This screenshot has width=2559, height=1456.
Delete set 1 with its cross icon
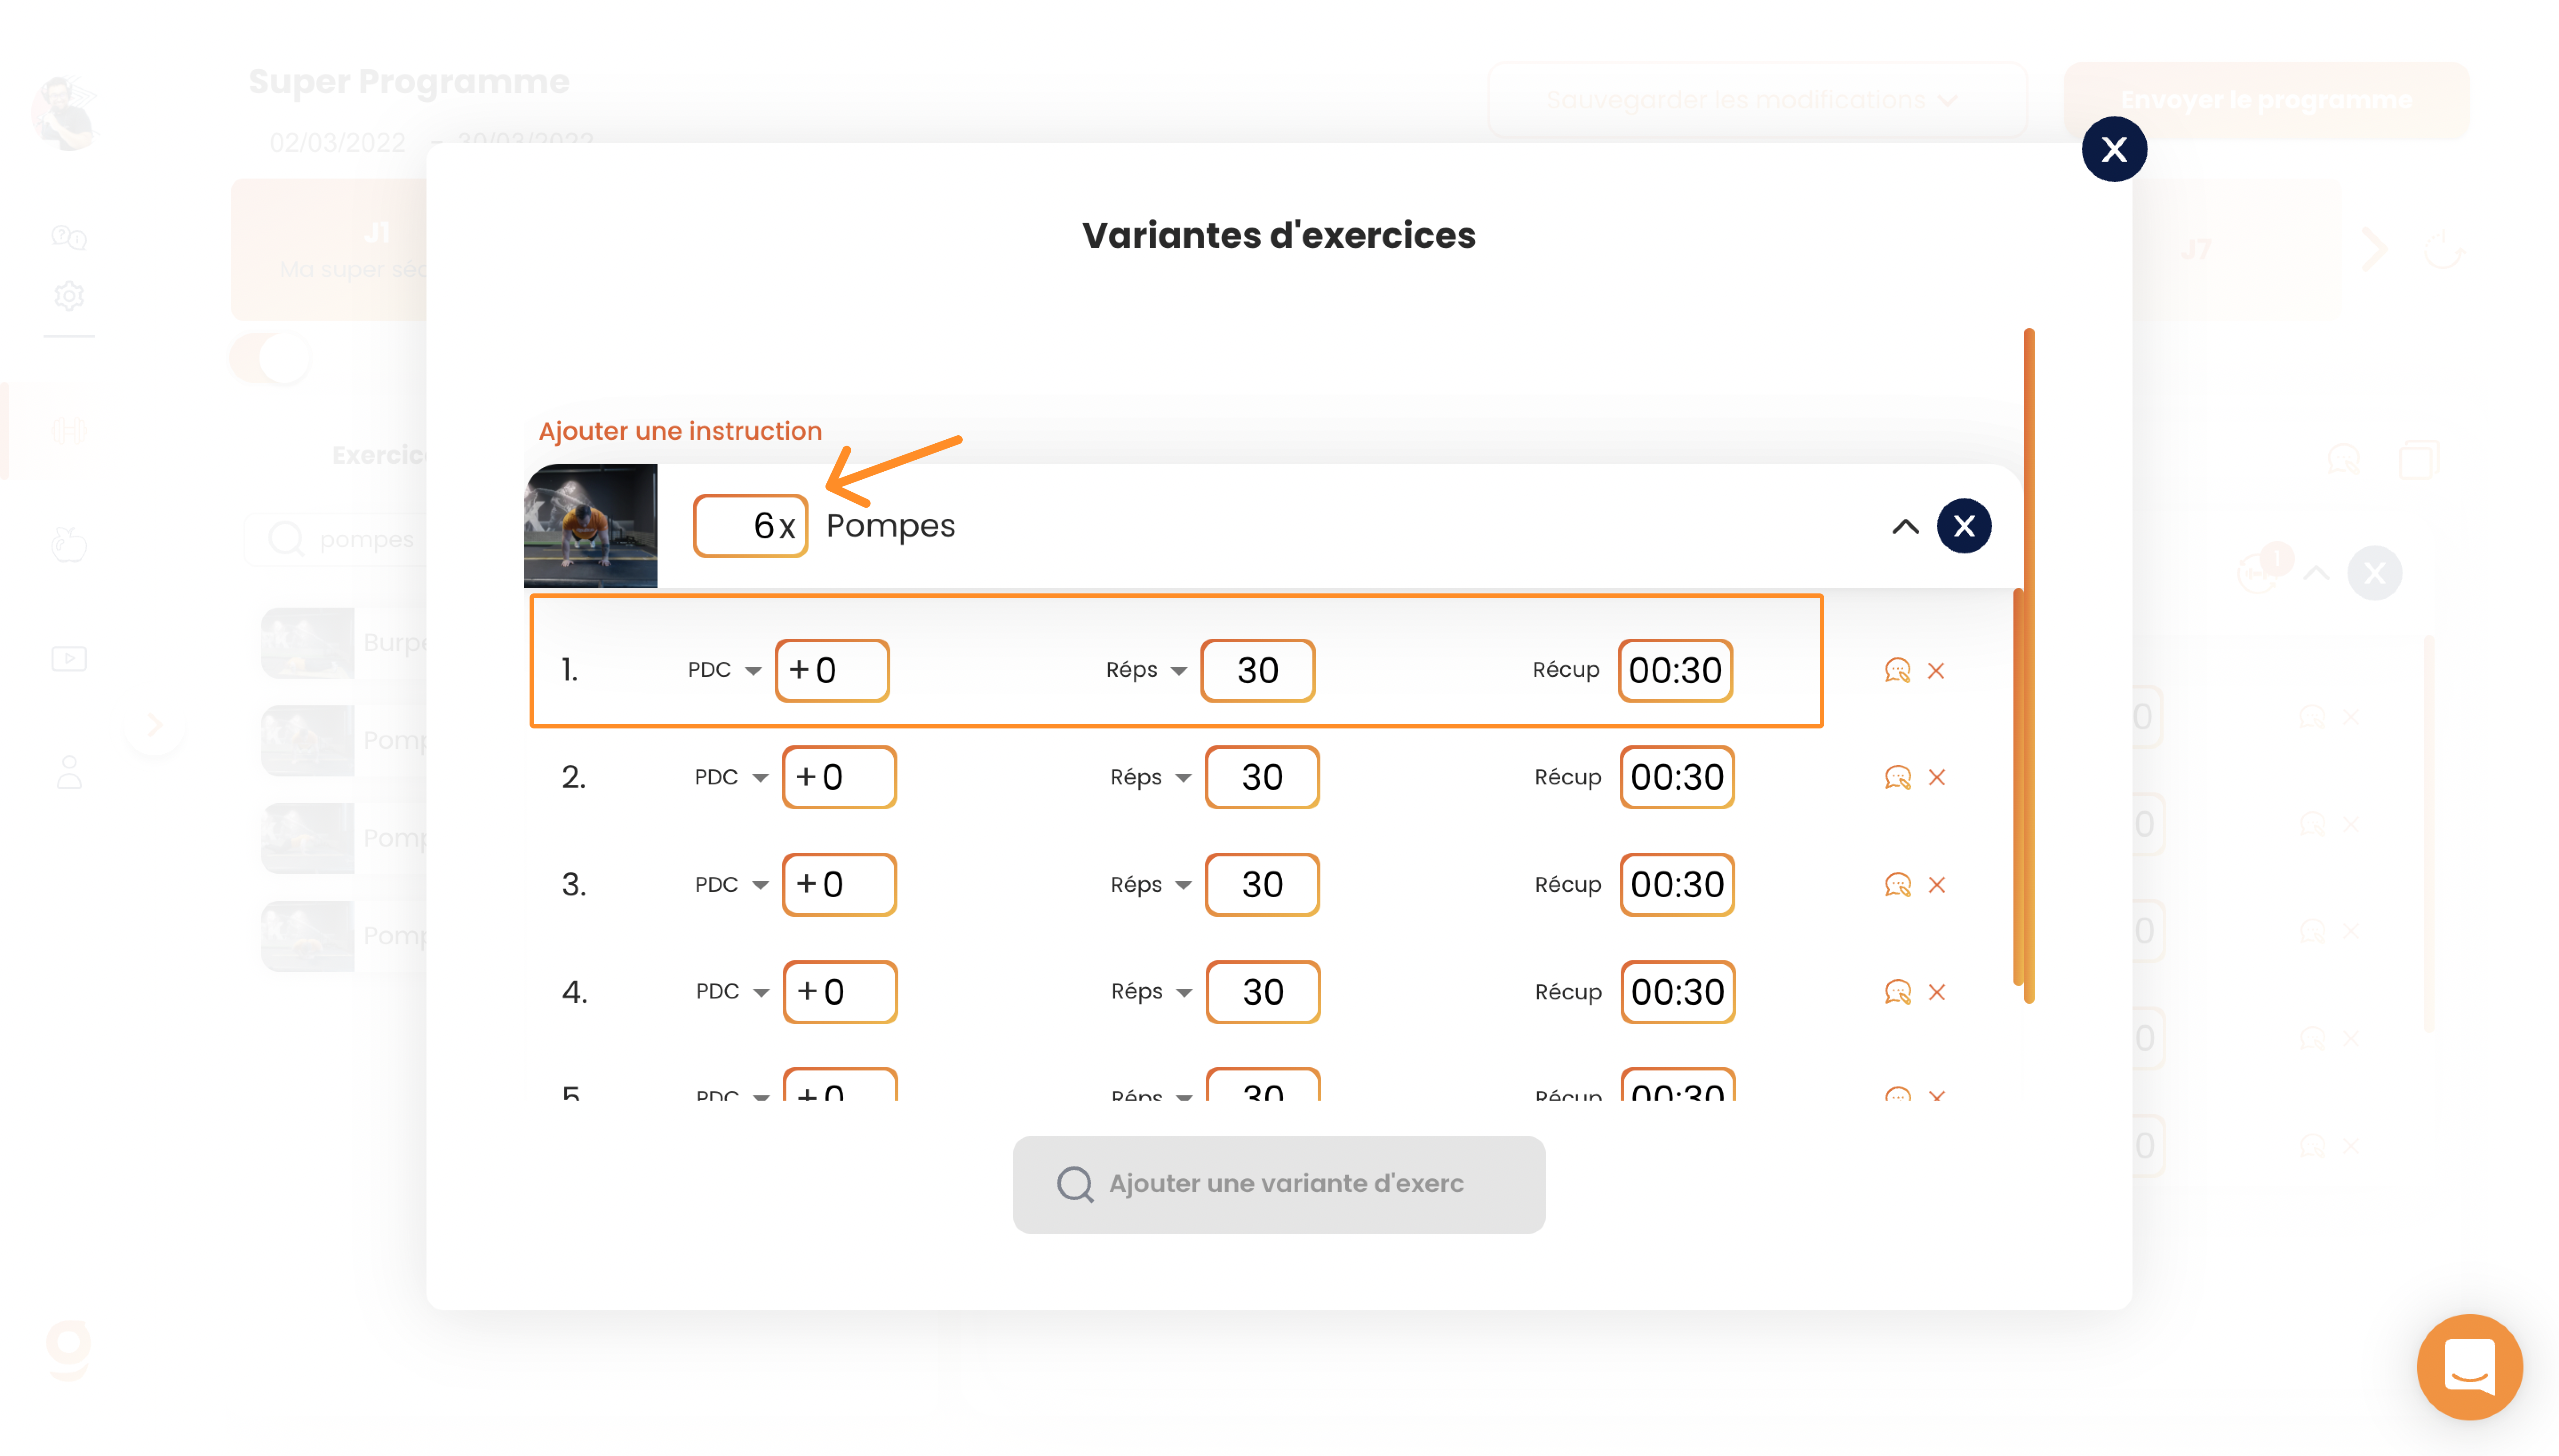click(x=1936, y=670)
